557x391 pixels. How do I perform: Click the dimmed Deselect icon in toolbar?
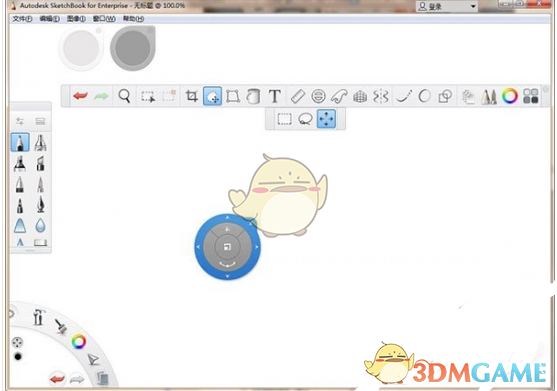point(169,96)
